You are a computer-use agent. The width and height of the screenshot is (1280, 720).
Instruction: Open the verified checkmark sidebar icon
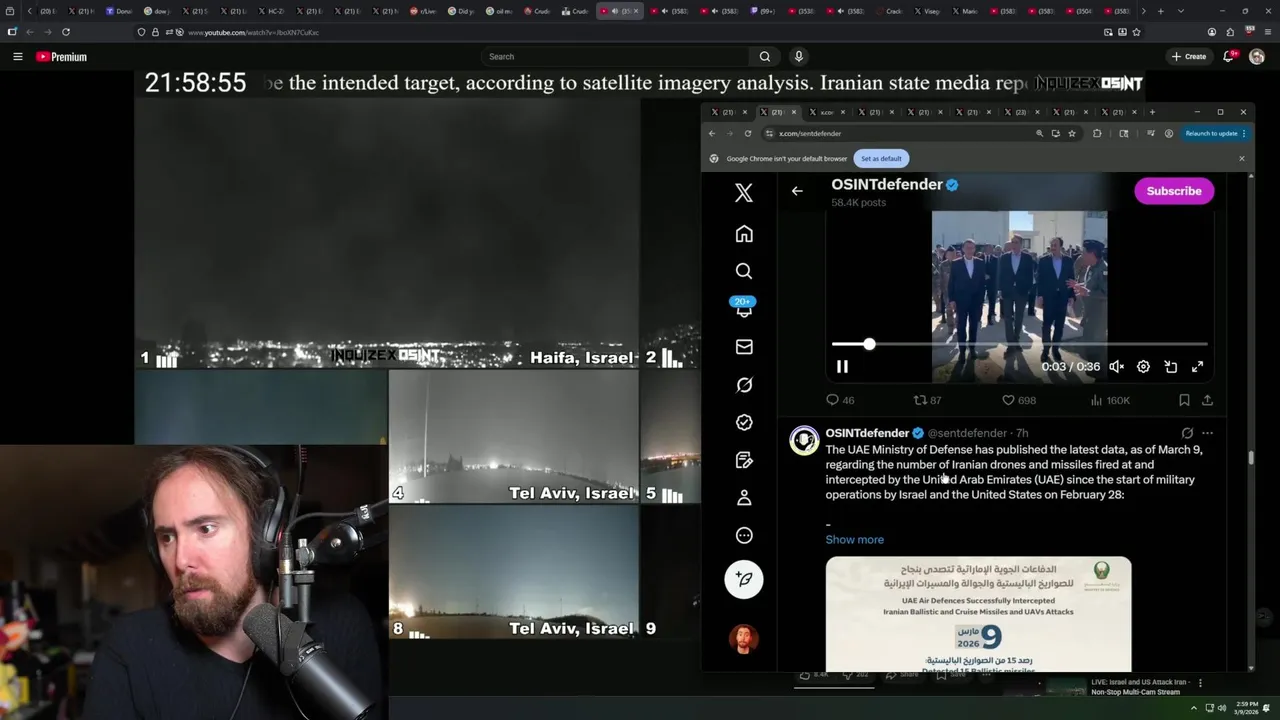744,423
